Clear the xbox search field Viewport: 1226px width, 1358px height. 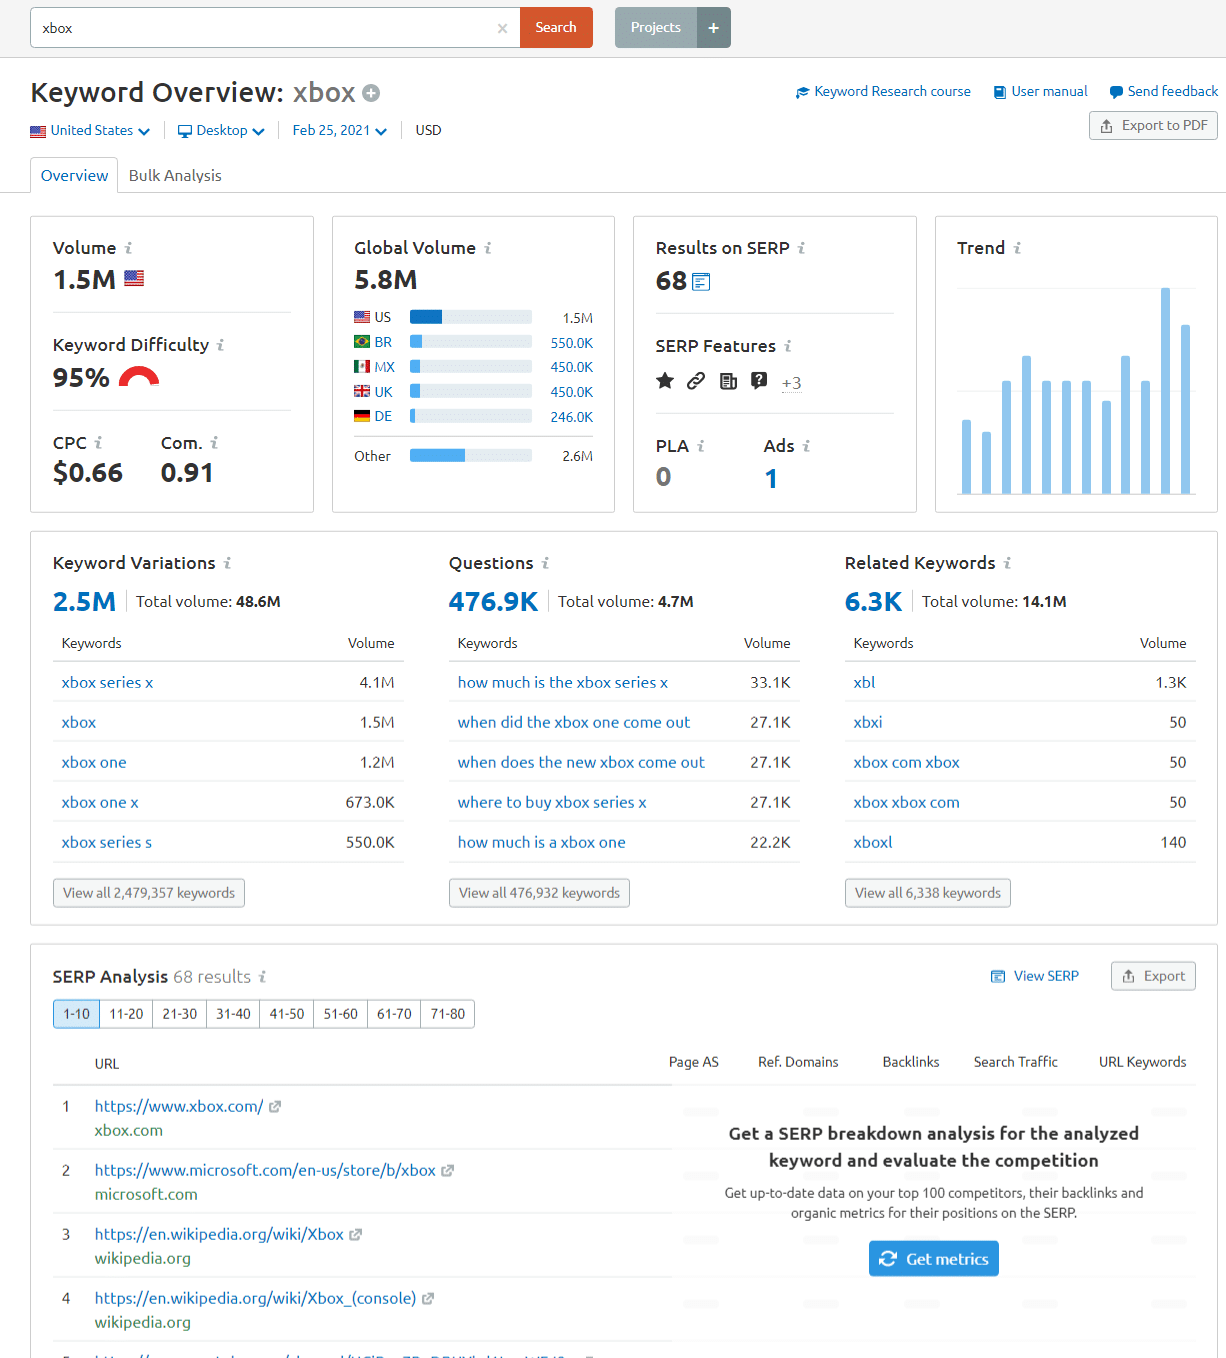tap(502, 28)
